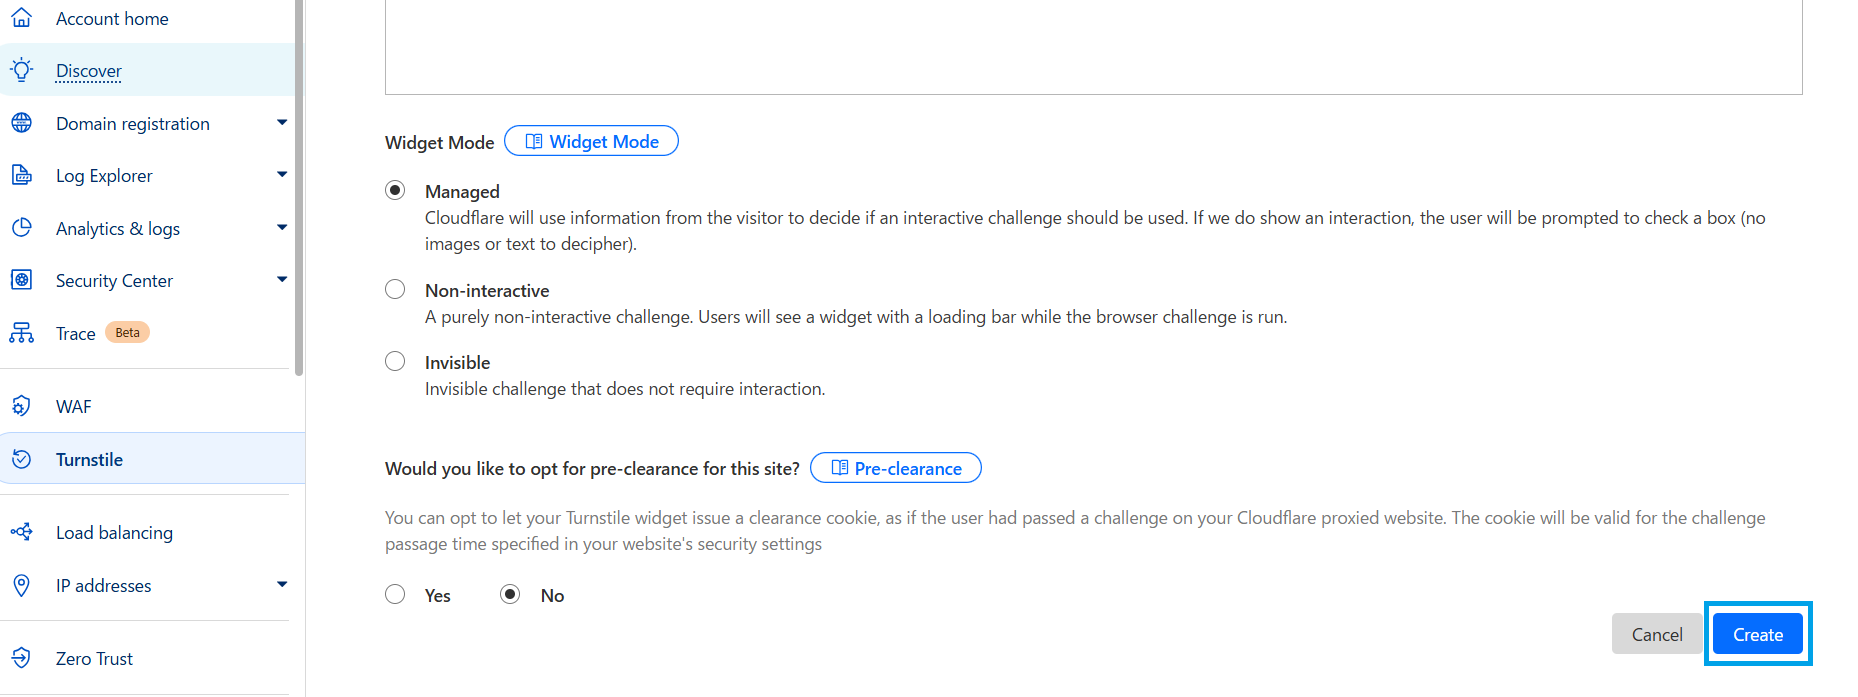Image resolution: width=1858 pixels, height=697 pixels.
Task: Select the Invisible widget mode
Action: [x=396, y=362]
